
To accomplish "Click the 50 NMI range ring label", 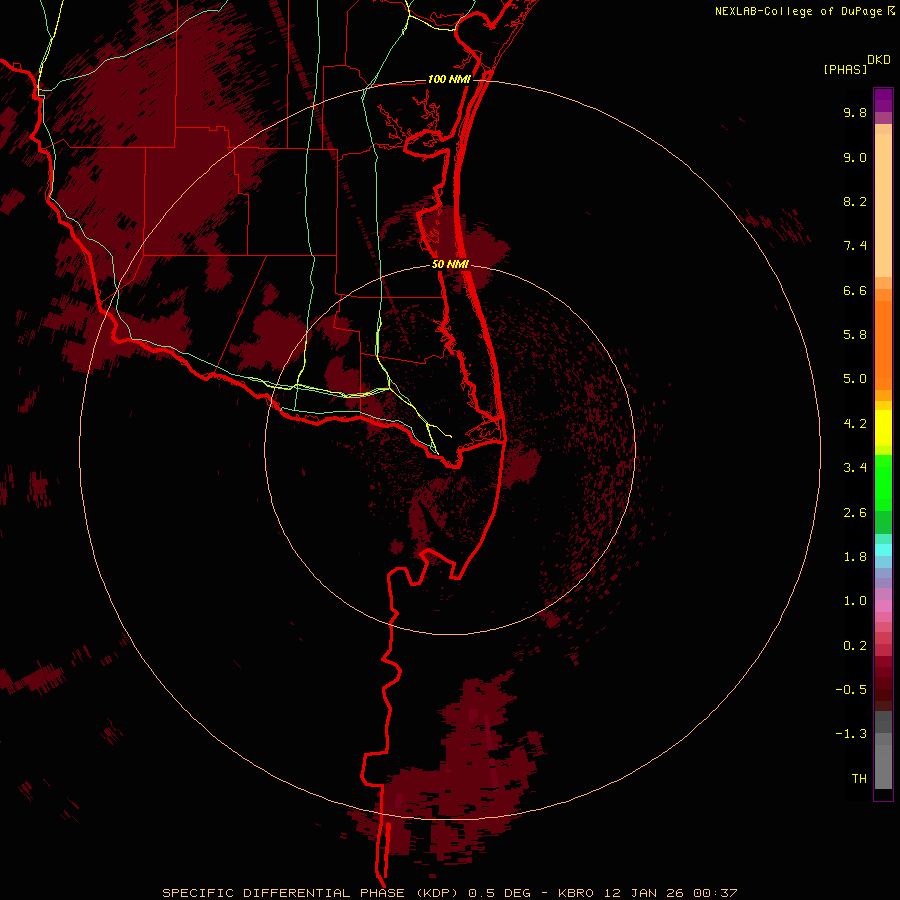I will pos(450,265).
